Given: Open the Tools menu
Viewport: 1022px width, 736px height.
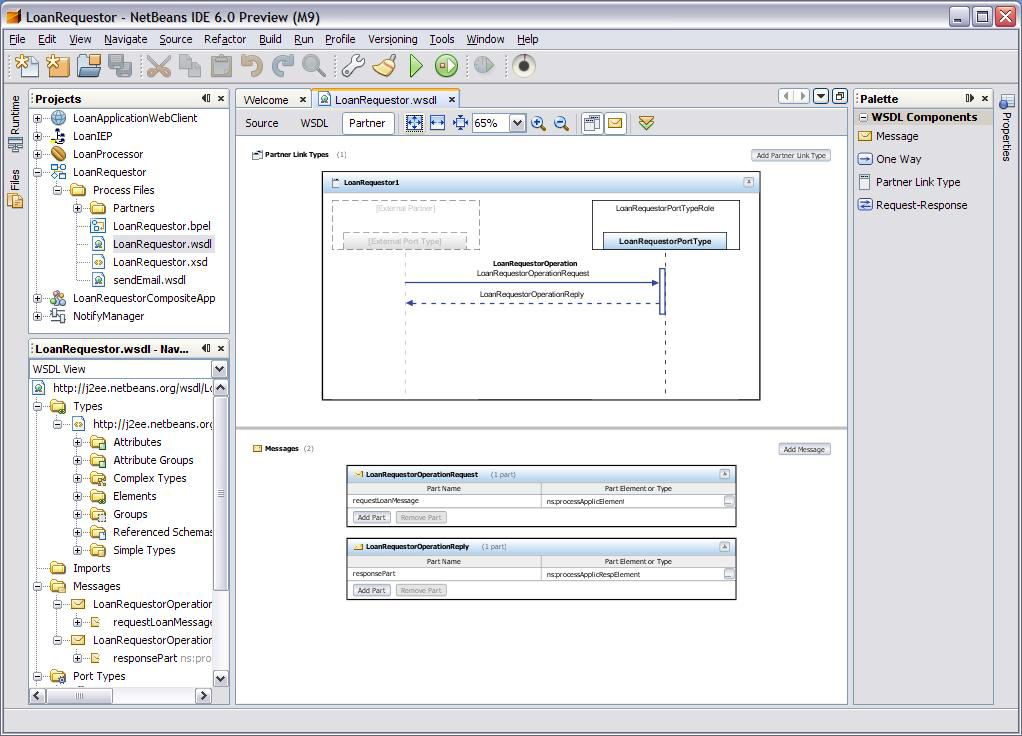Looking at the screenshot, I should coord(441,39).
